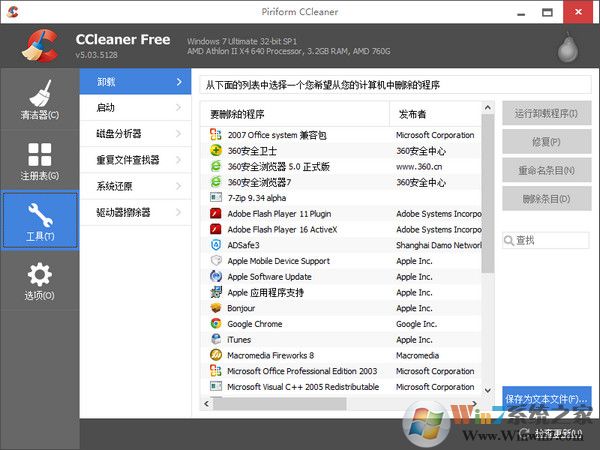Click horizontal scrollbar left arrow

click(x=207, y=403)
